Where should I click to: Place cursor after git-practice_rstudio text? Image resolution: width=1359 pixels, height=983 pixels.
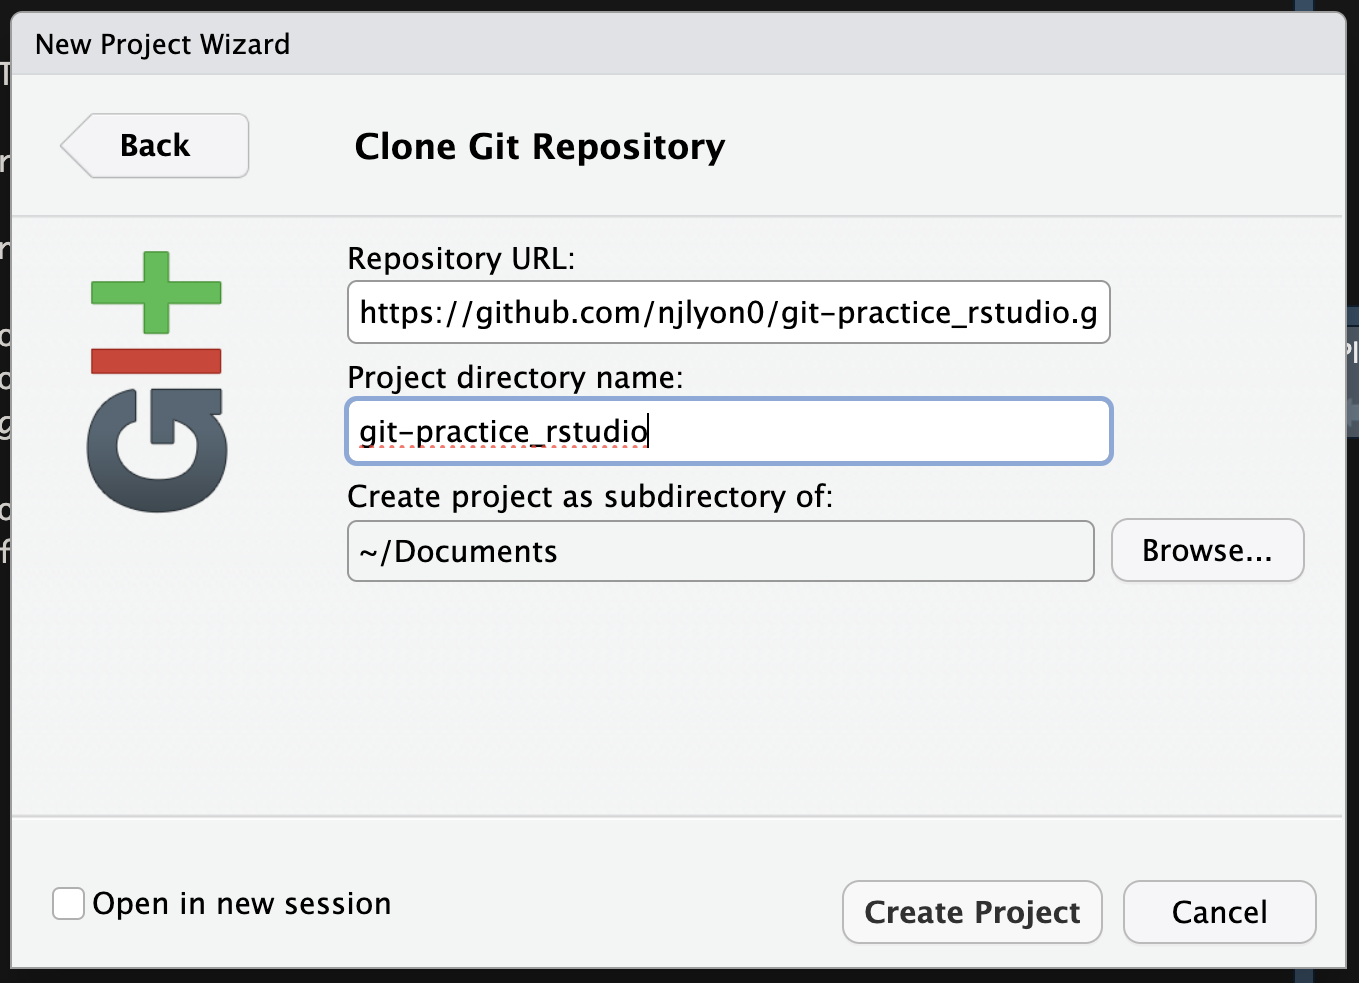coord(651,431)
